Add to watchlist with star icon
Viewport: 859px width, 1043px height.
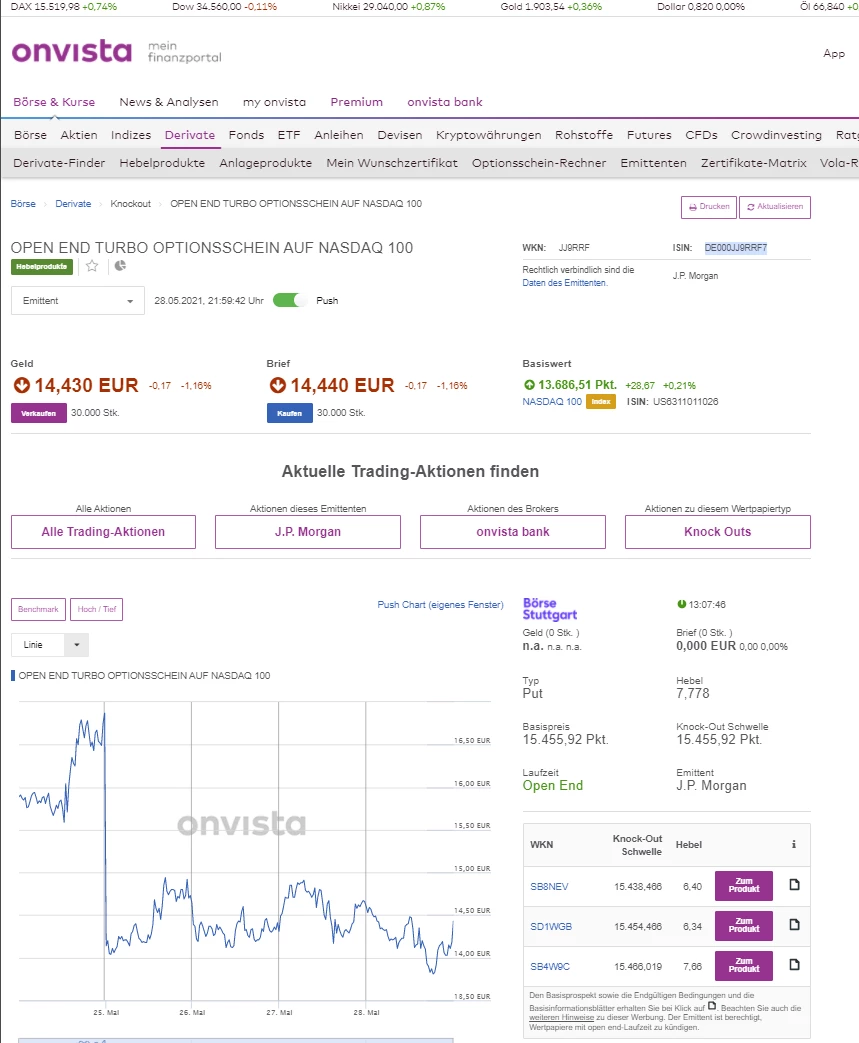92,266
